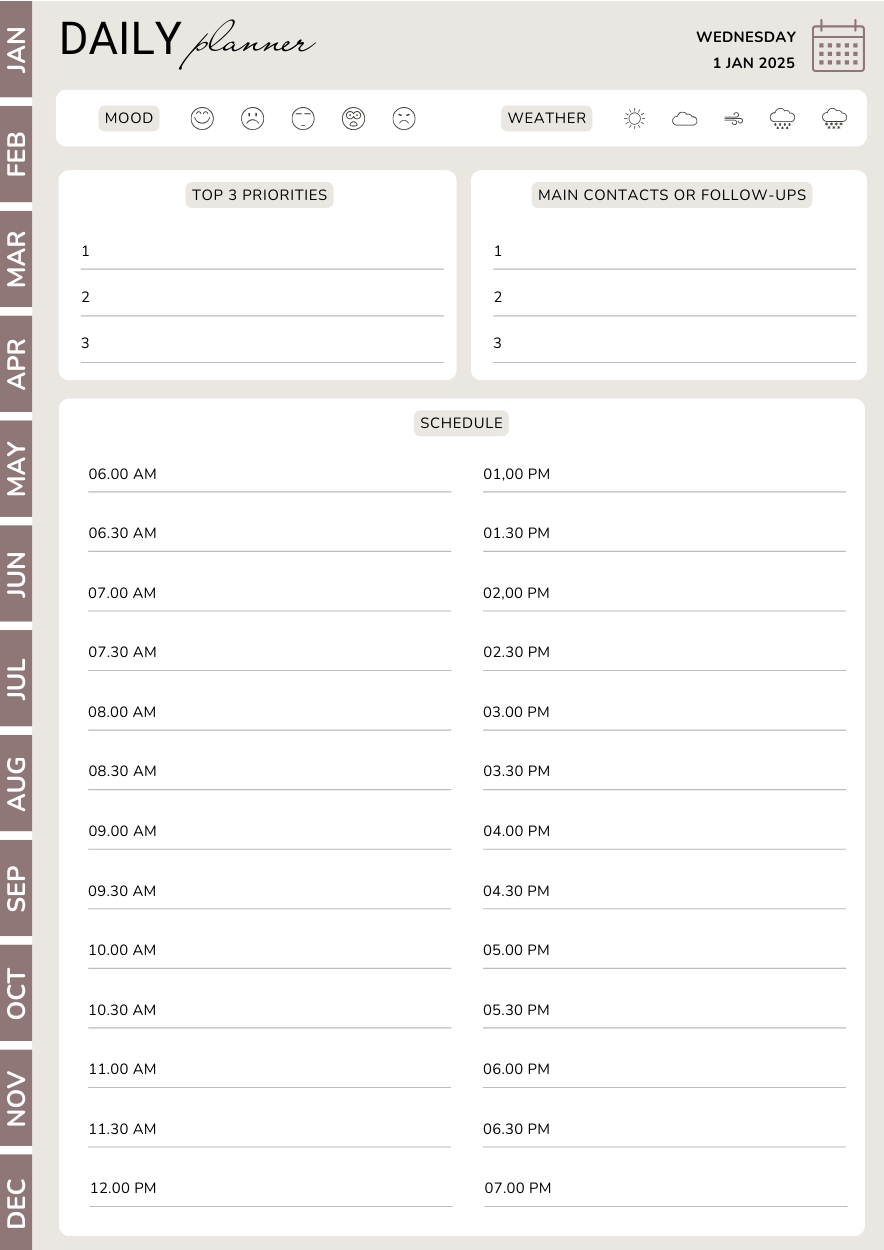Choose the dizzy shocked mood face

click(x=353, y=118)
